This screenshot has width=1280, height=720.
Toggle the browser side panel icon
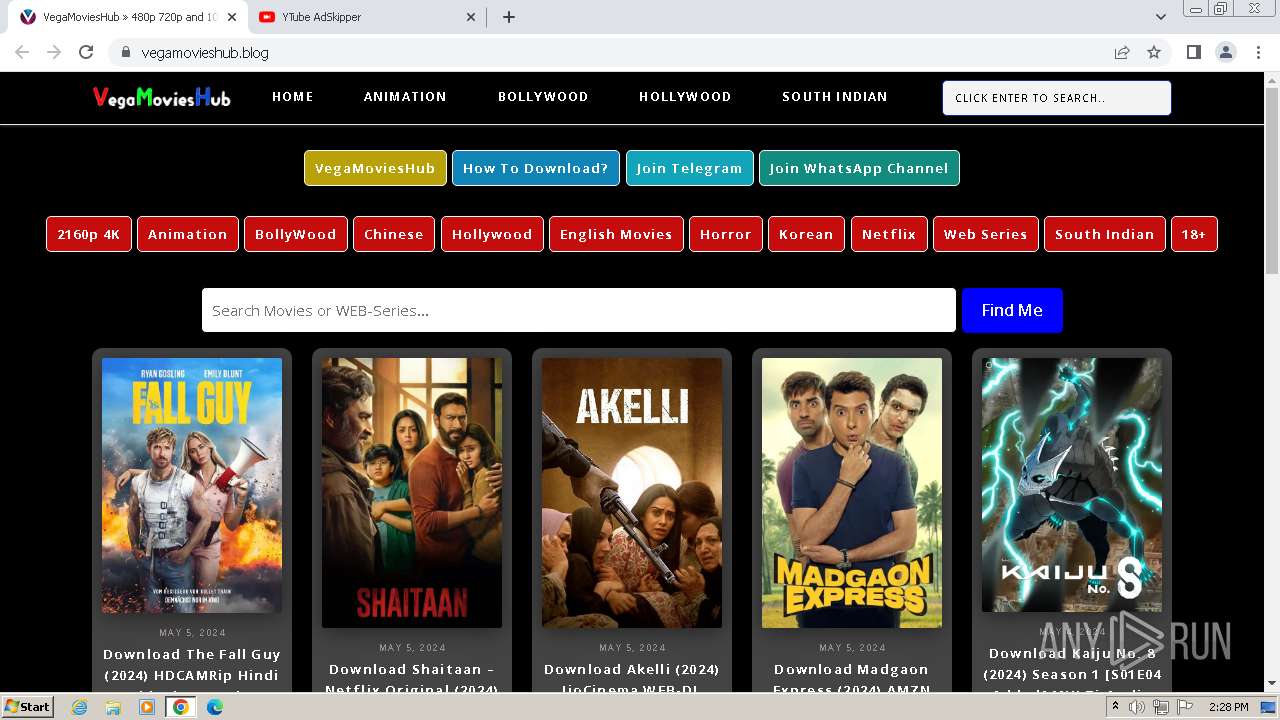1193,52
